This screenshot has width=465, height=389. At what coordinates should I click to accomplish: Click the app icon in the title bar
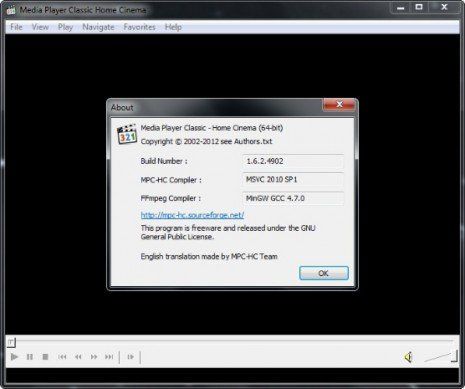[x=11, y=10]
